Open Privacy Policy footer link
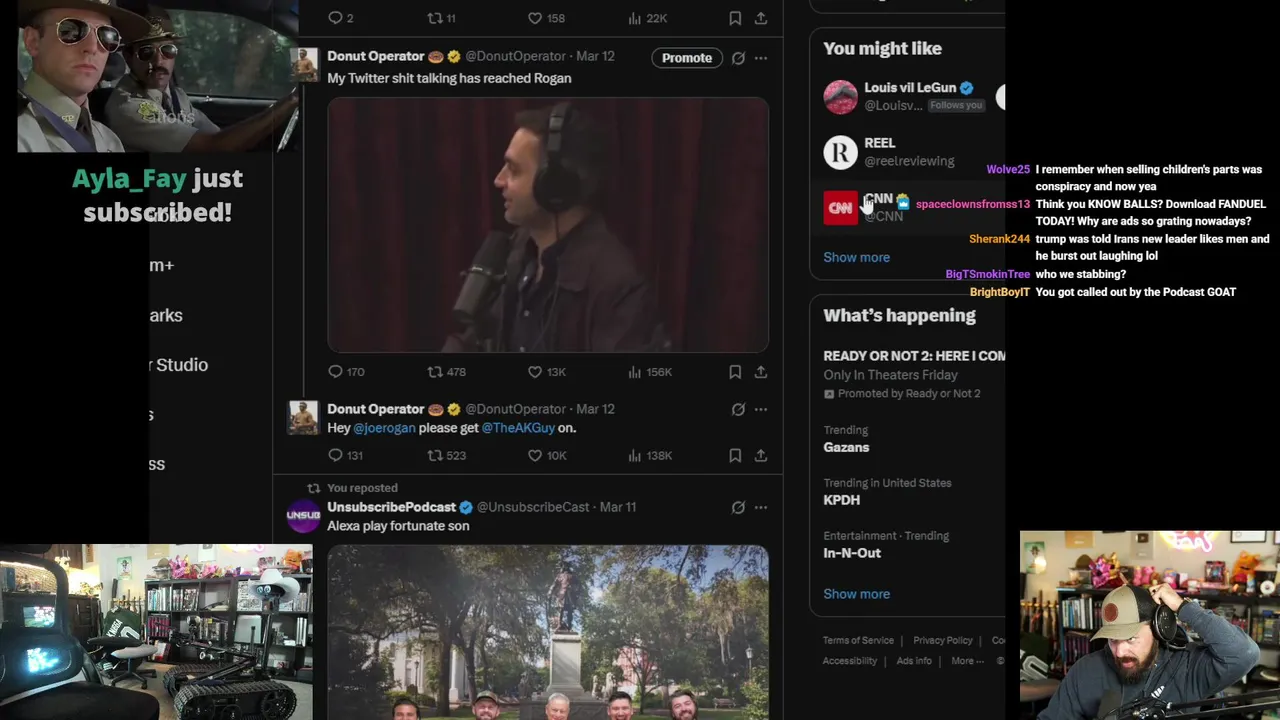Image resolution: width=1280 pixels, height=720 pixels. click(942, 640)
